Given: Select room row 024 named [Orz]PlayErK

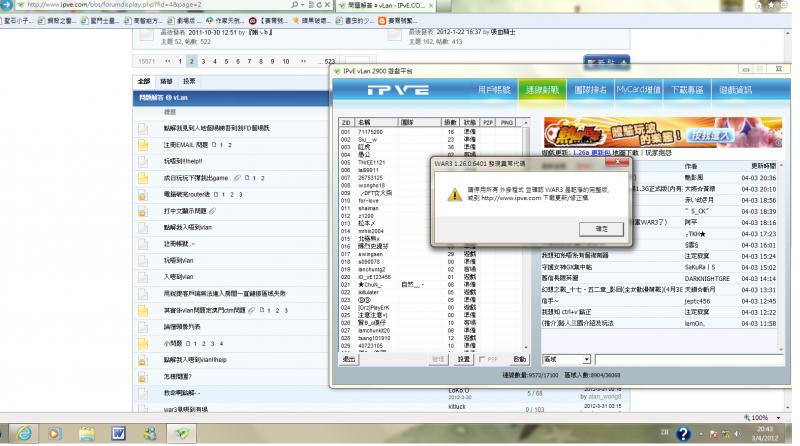Looking at the screenshot, I should click(430, 307).
